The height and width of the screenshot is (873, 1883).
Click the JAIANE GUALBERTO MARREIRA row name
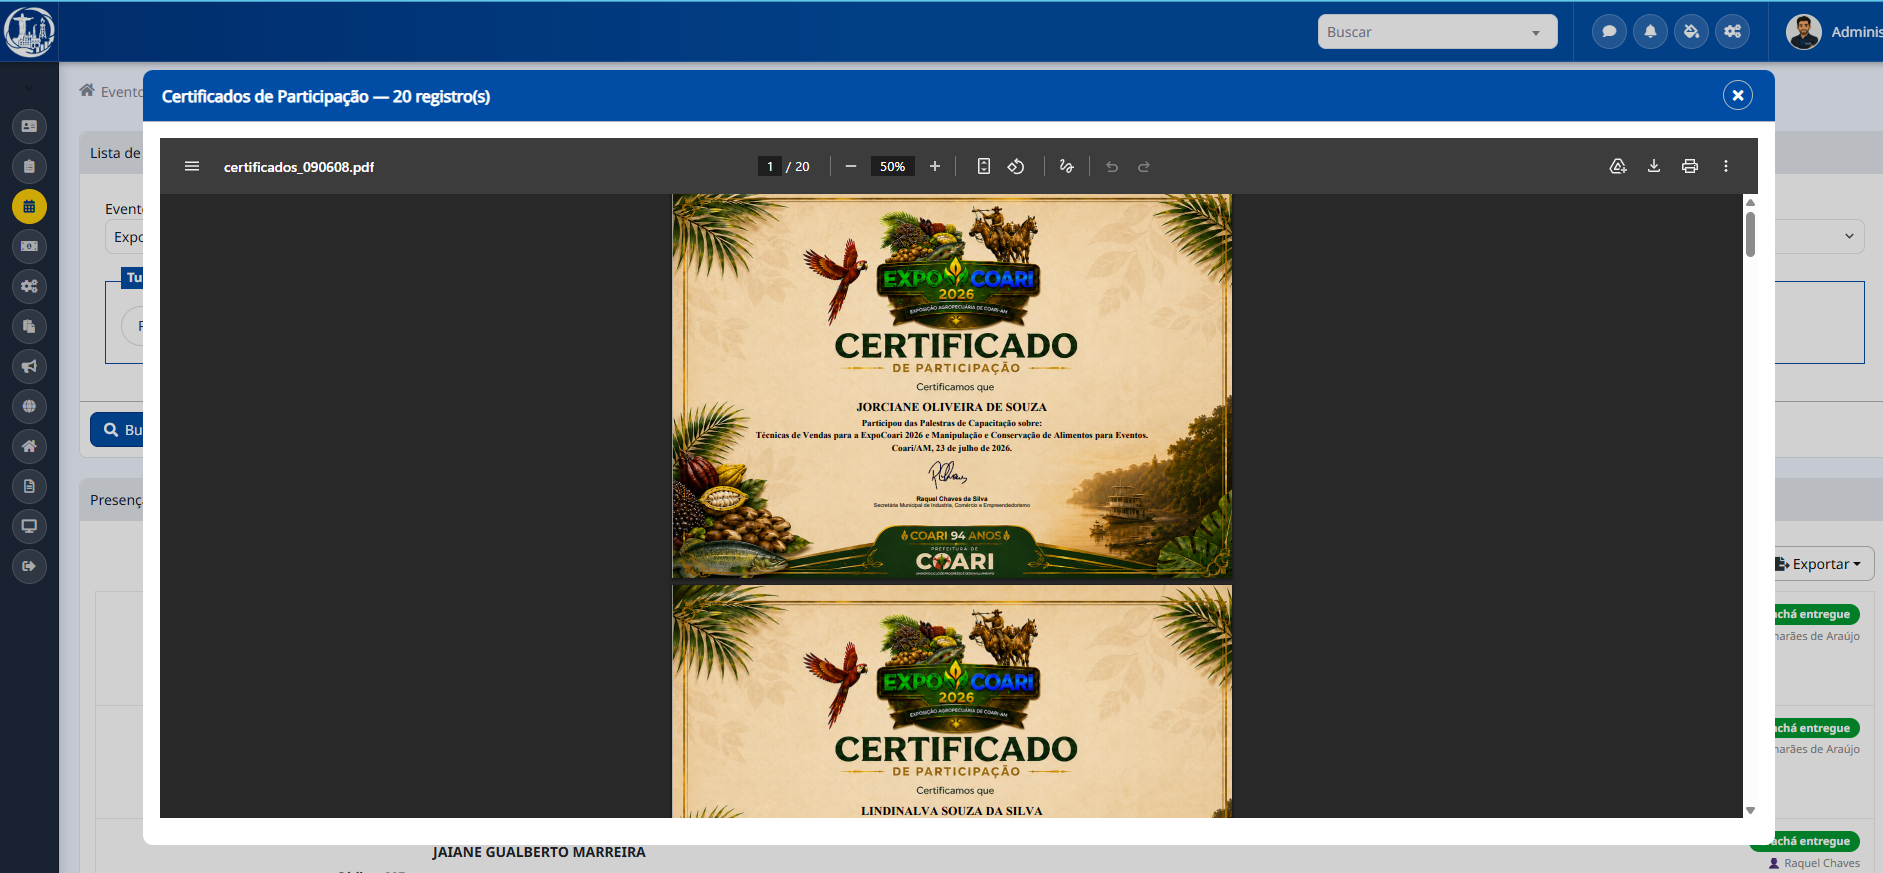click(539, 852)
